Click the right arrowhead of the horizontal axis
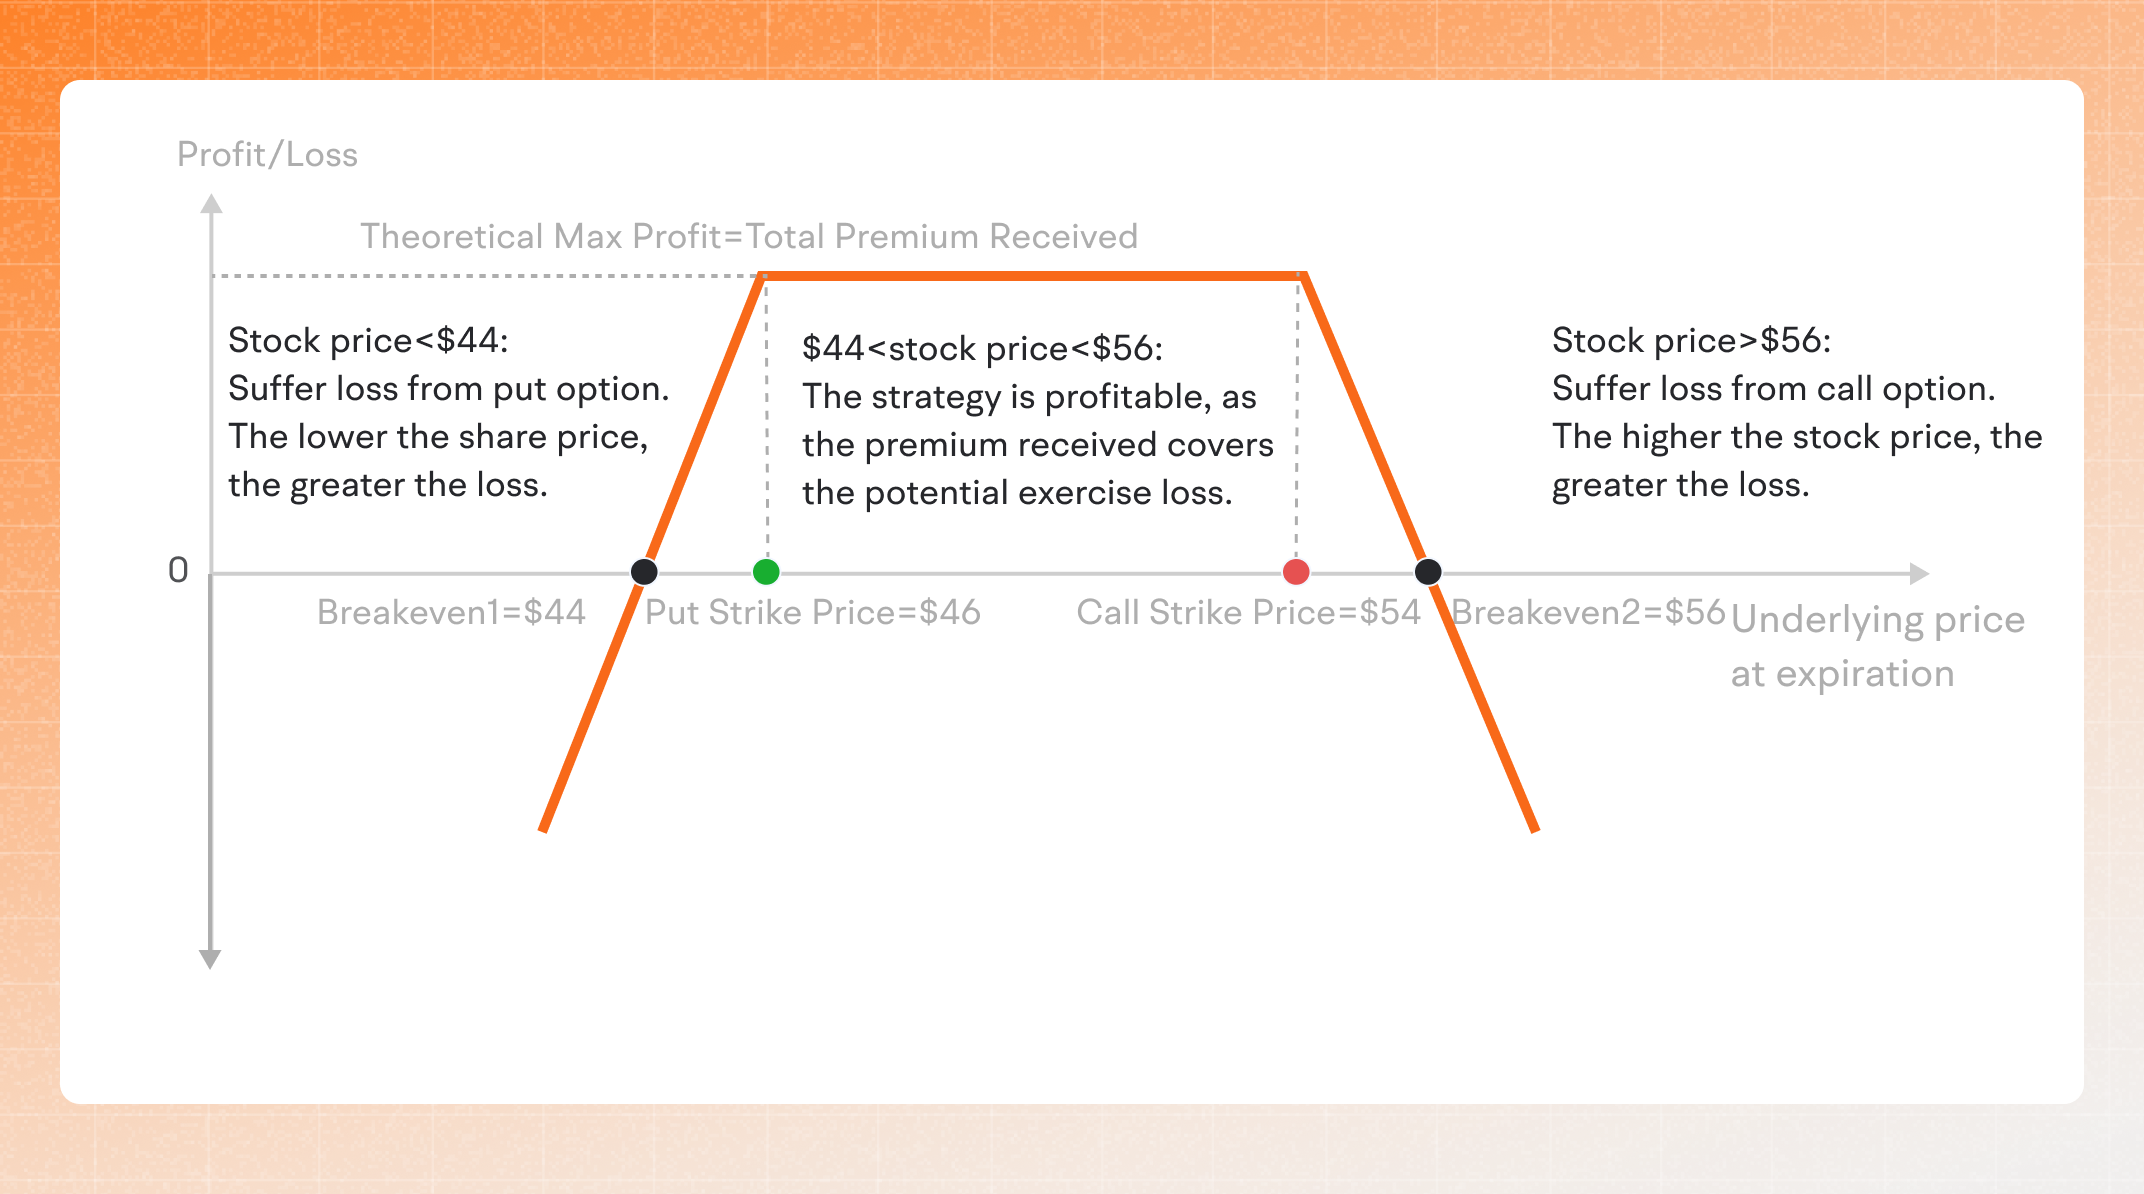 coord(1918,574)
